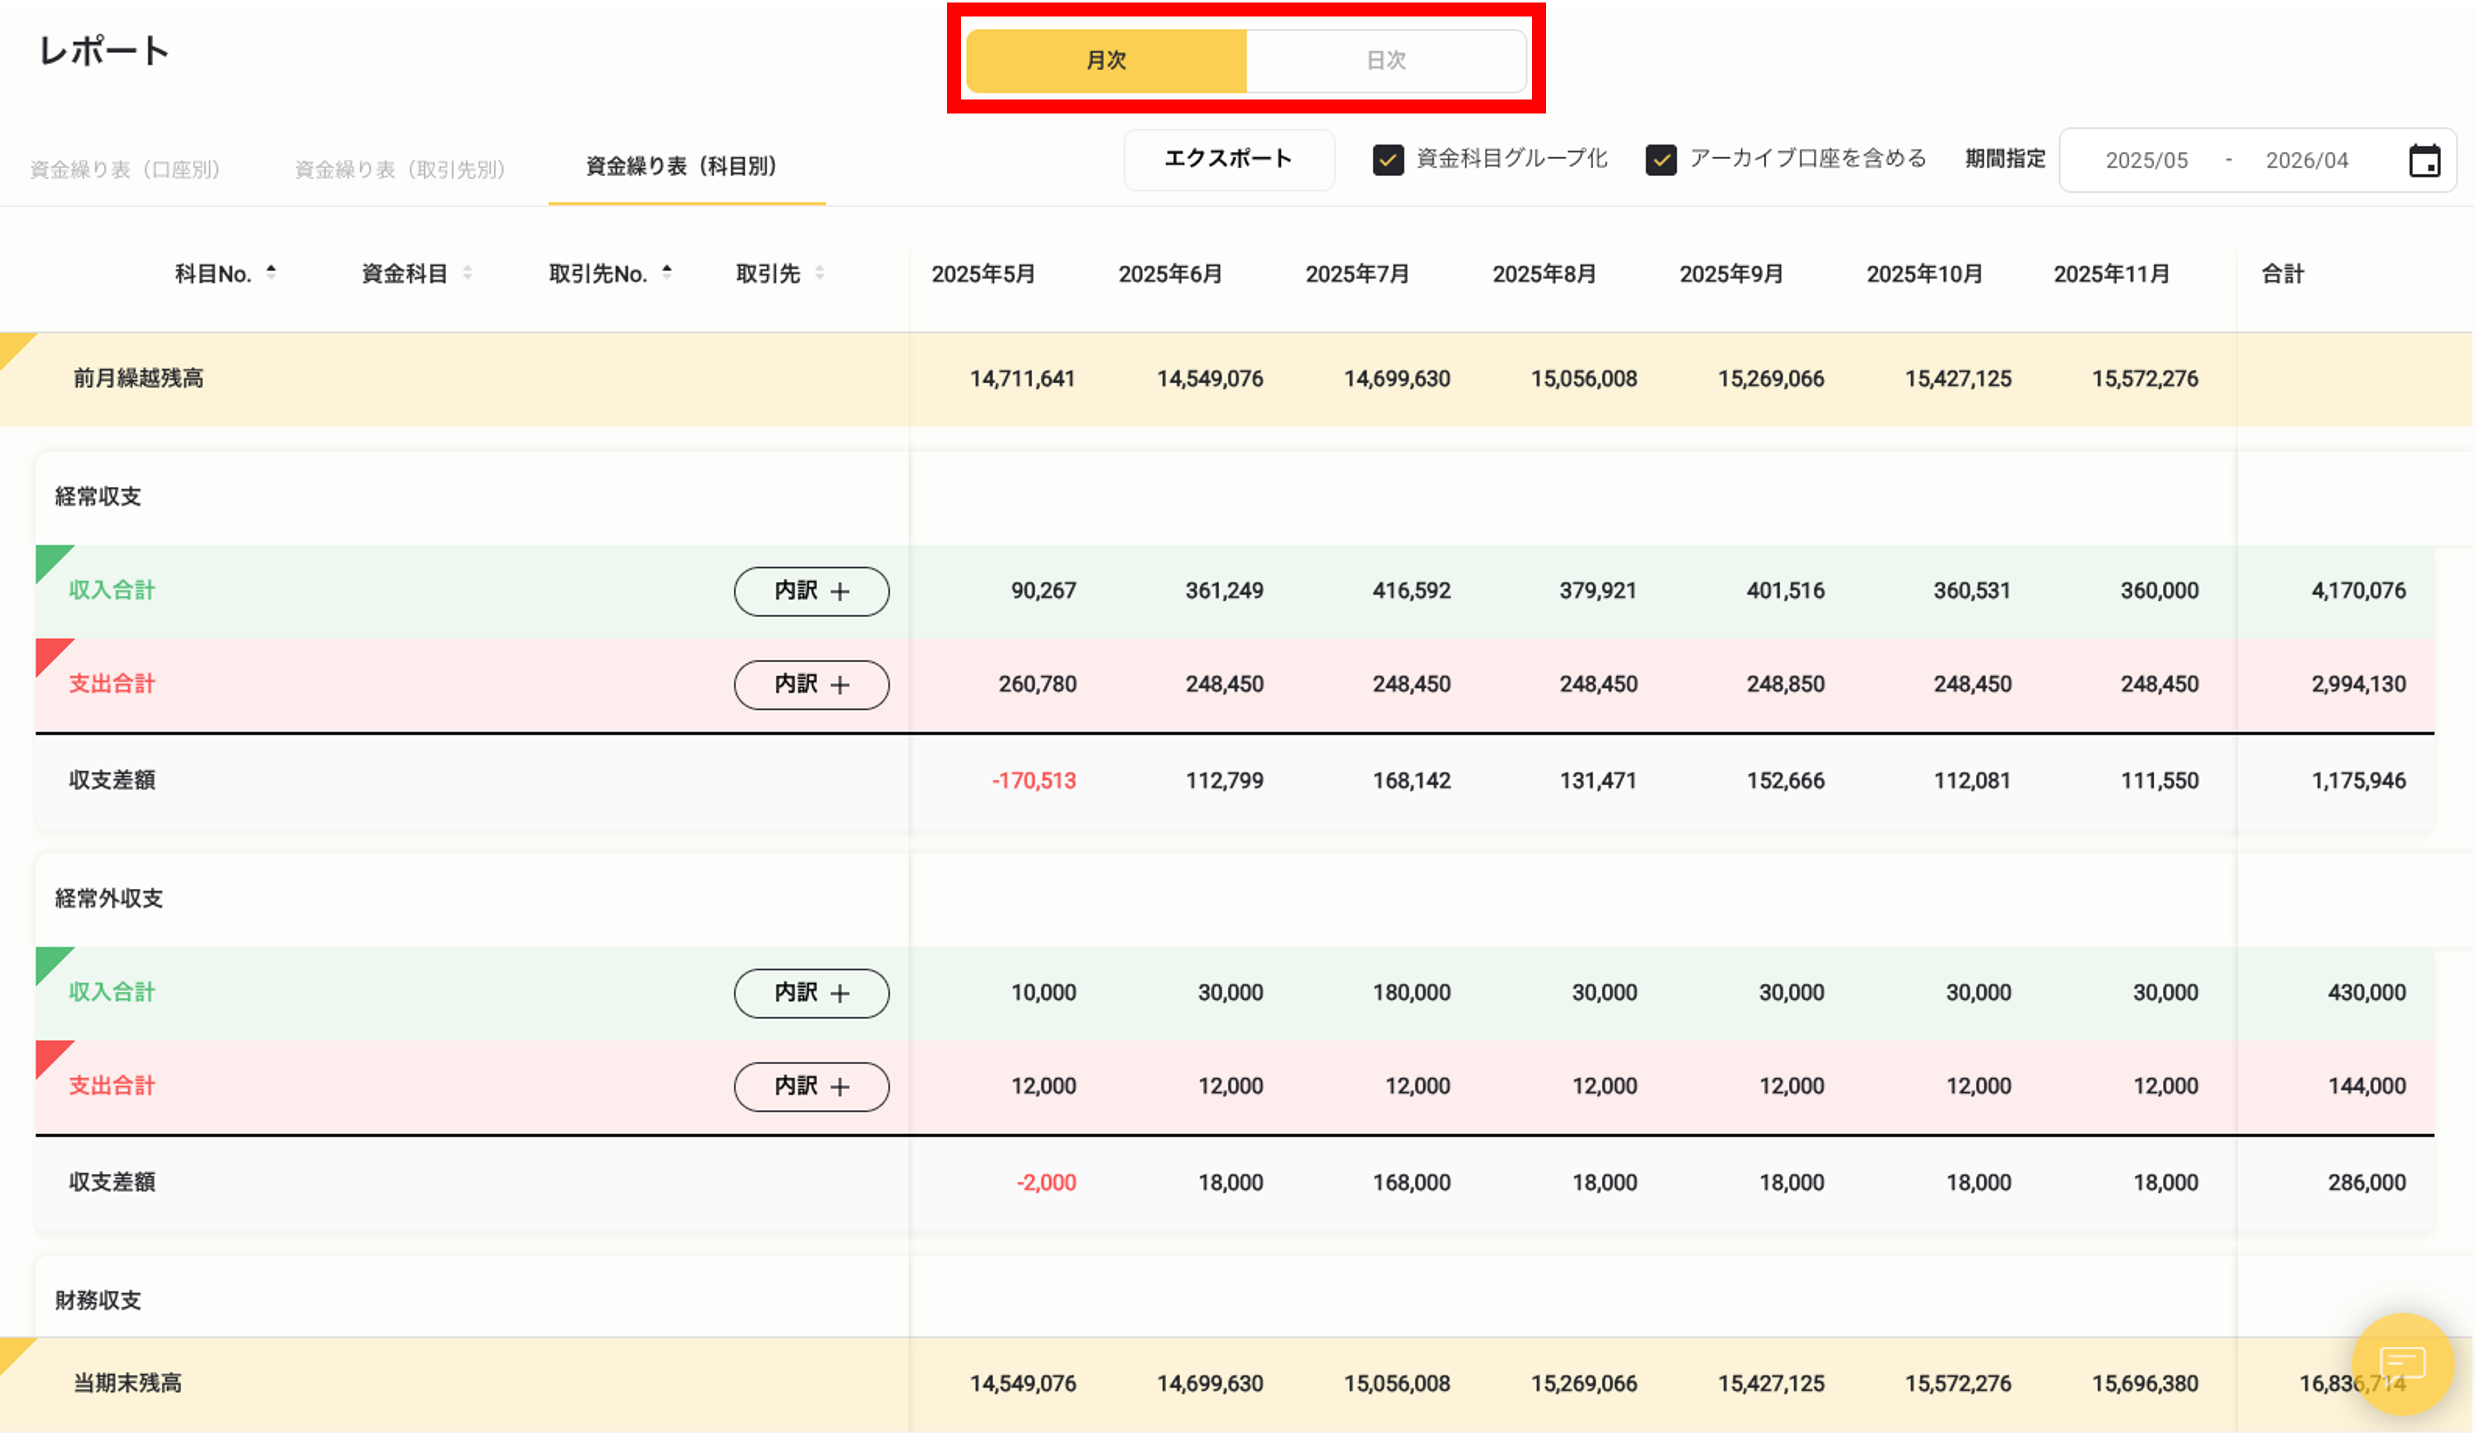2475x1434 pixels.
Task: Click the end date field showing 2026/04
Action: click(x=2306, y=160)
